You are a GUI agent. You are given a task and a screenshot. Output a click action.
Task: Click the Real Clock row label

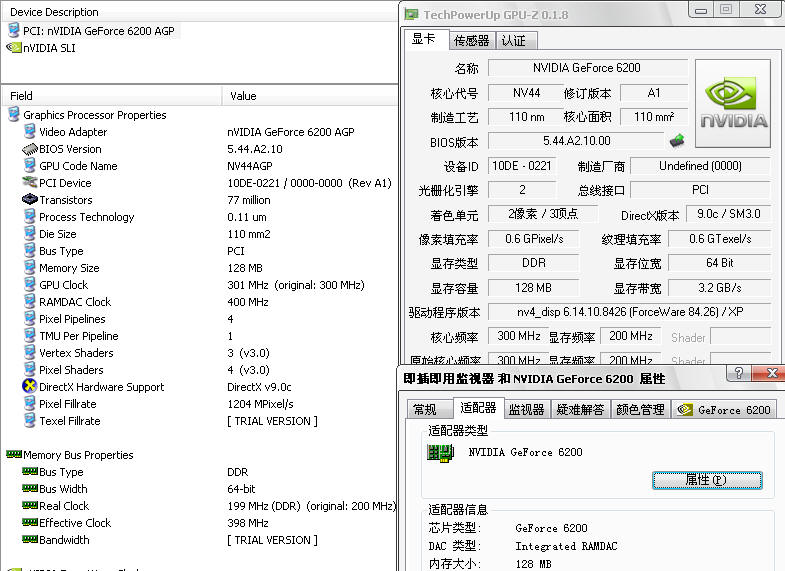pyautogui.click(x=64, y=506)
